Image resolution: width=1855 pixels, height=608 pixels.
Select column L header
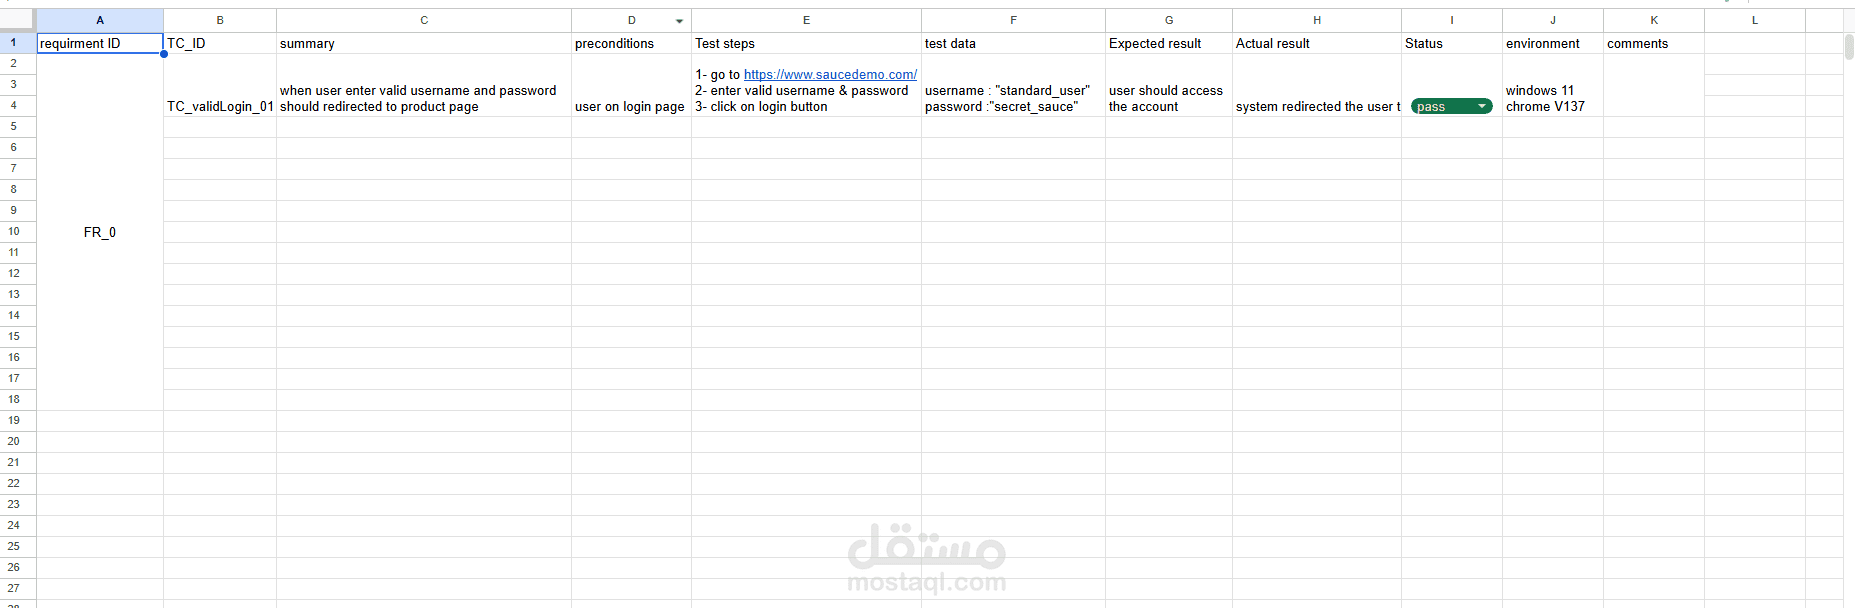coord(1755,20)
